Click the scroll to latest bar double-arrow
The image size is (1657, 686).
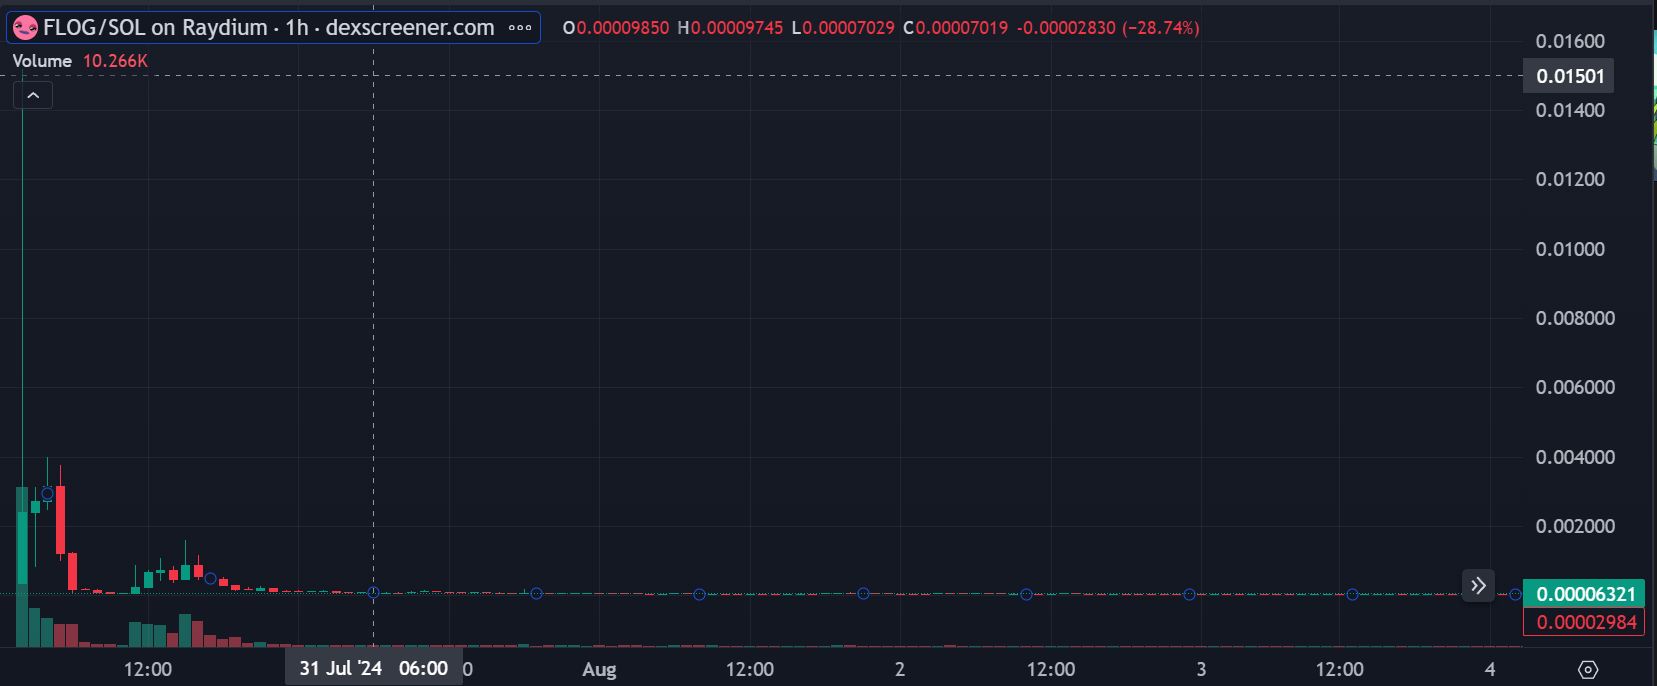pos(1478,586)
